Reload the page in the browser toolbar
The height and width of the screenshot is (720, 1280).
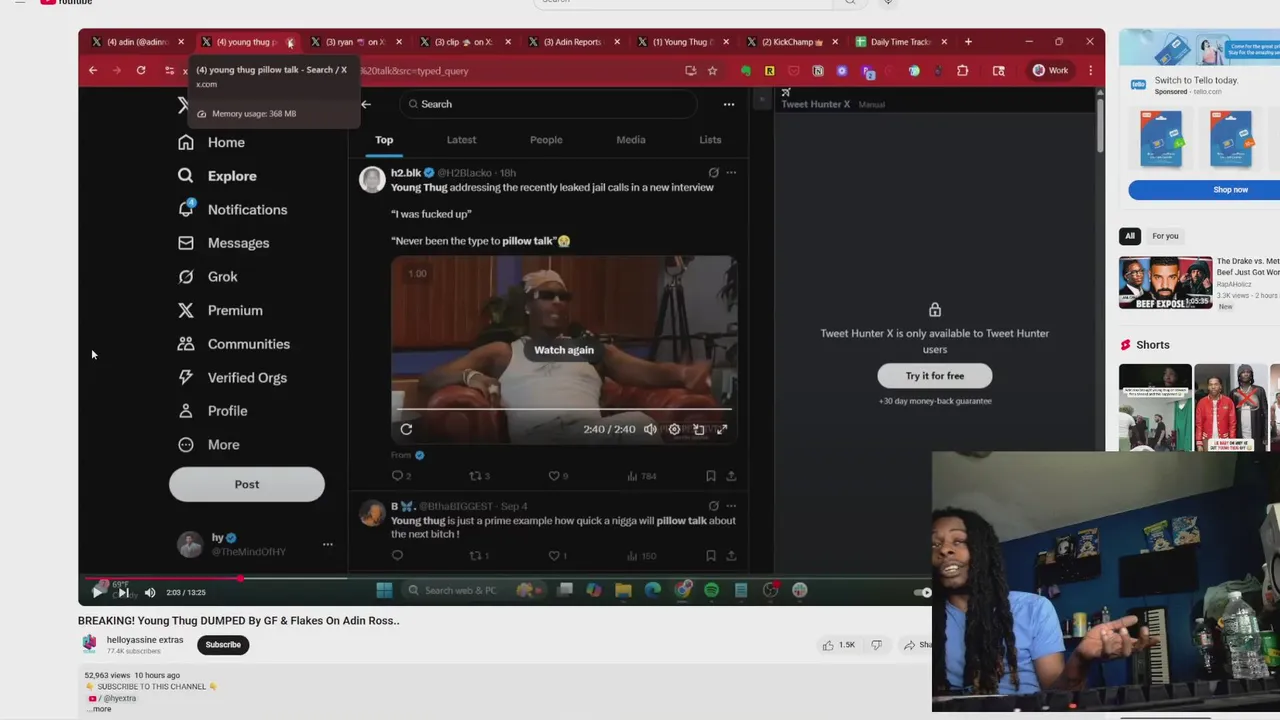pyautogui.click(x=141, y=71)
